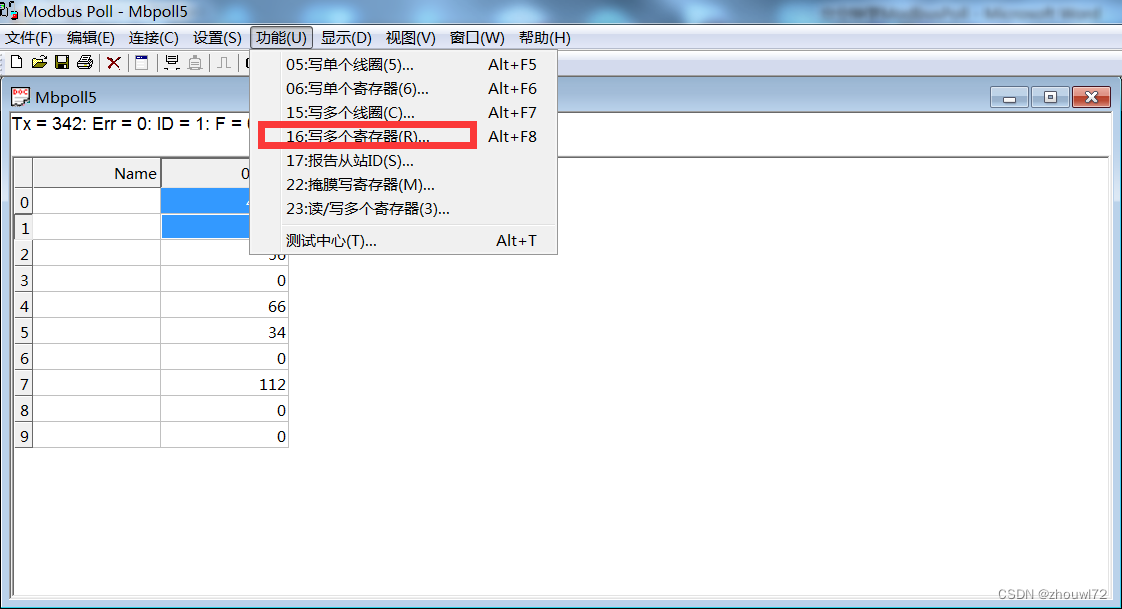This screenshot has width=1122, height=609.
Task: Select value cell 0 in row 3
Action: click(x=225, y=280)
